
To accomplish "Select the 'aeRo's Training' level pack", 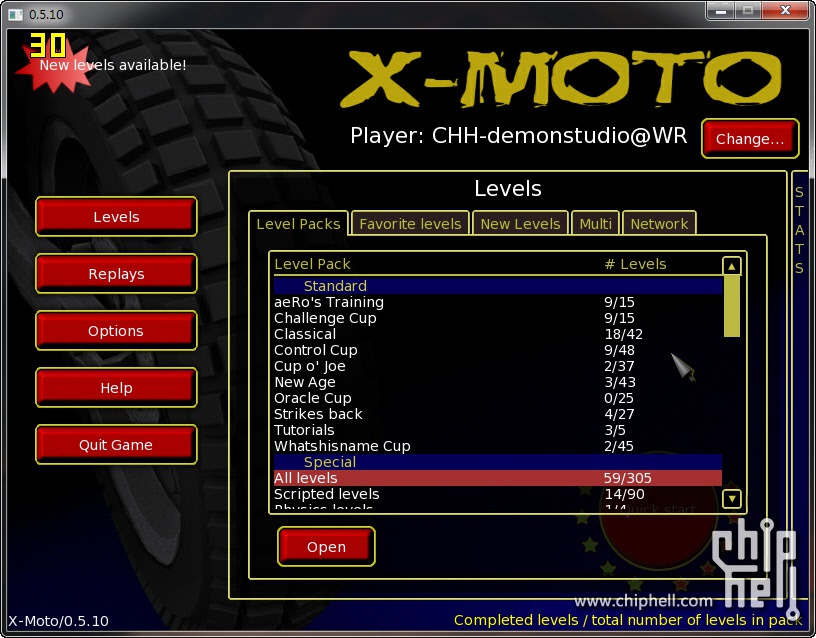I will coord(498,302).
